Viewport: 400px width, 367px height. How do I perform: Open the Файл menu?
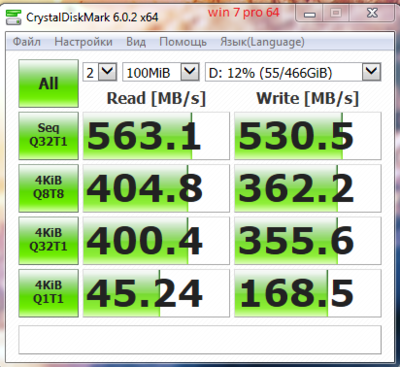[x=27, y=42]
